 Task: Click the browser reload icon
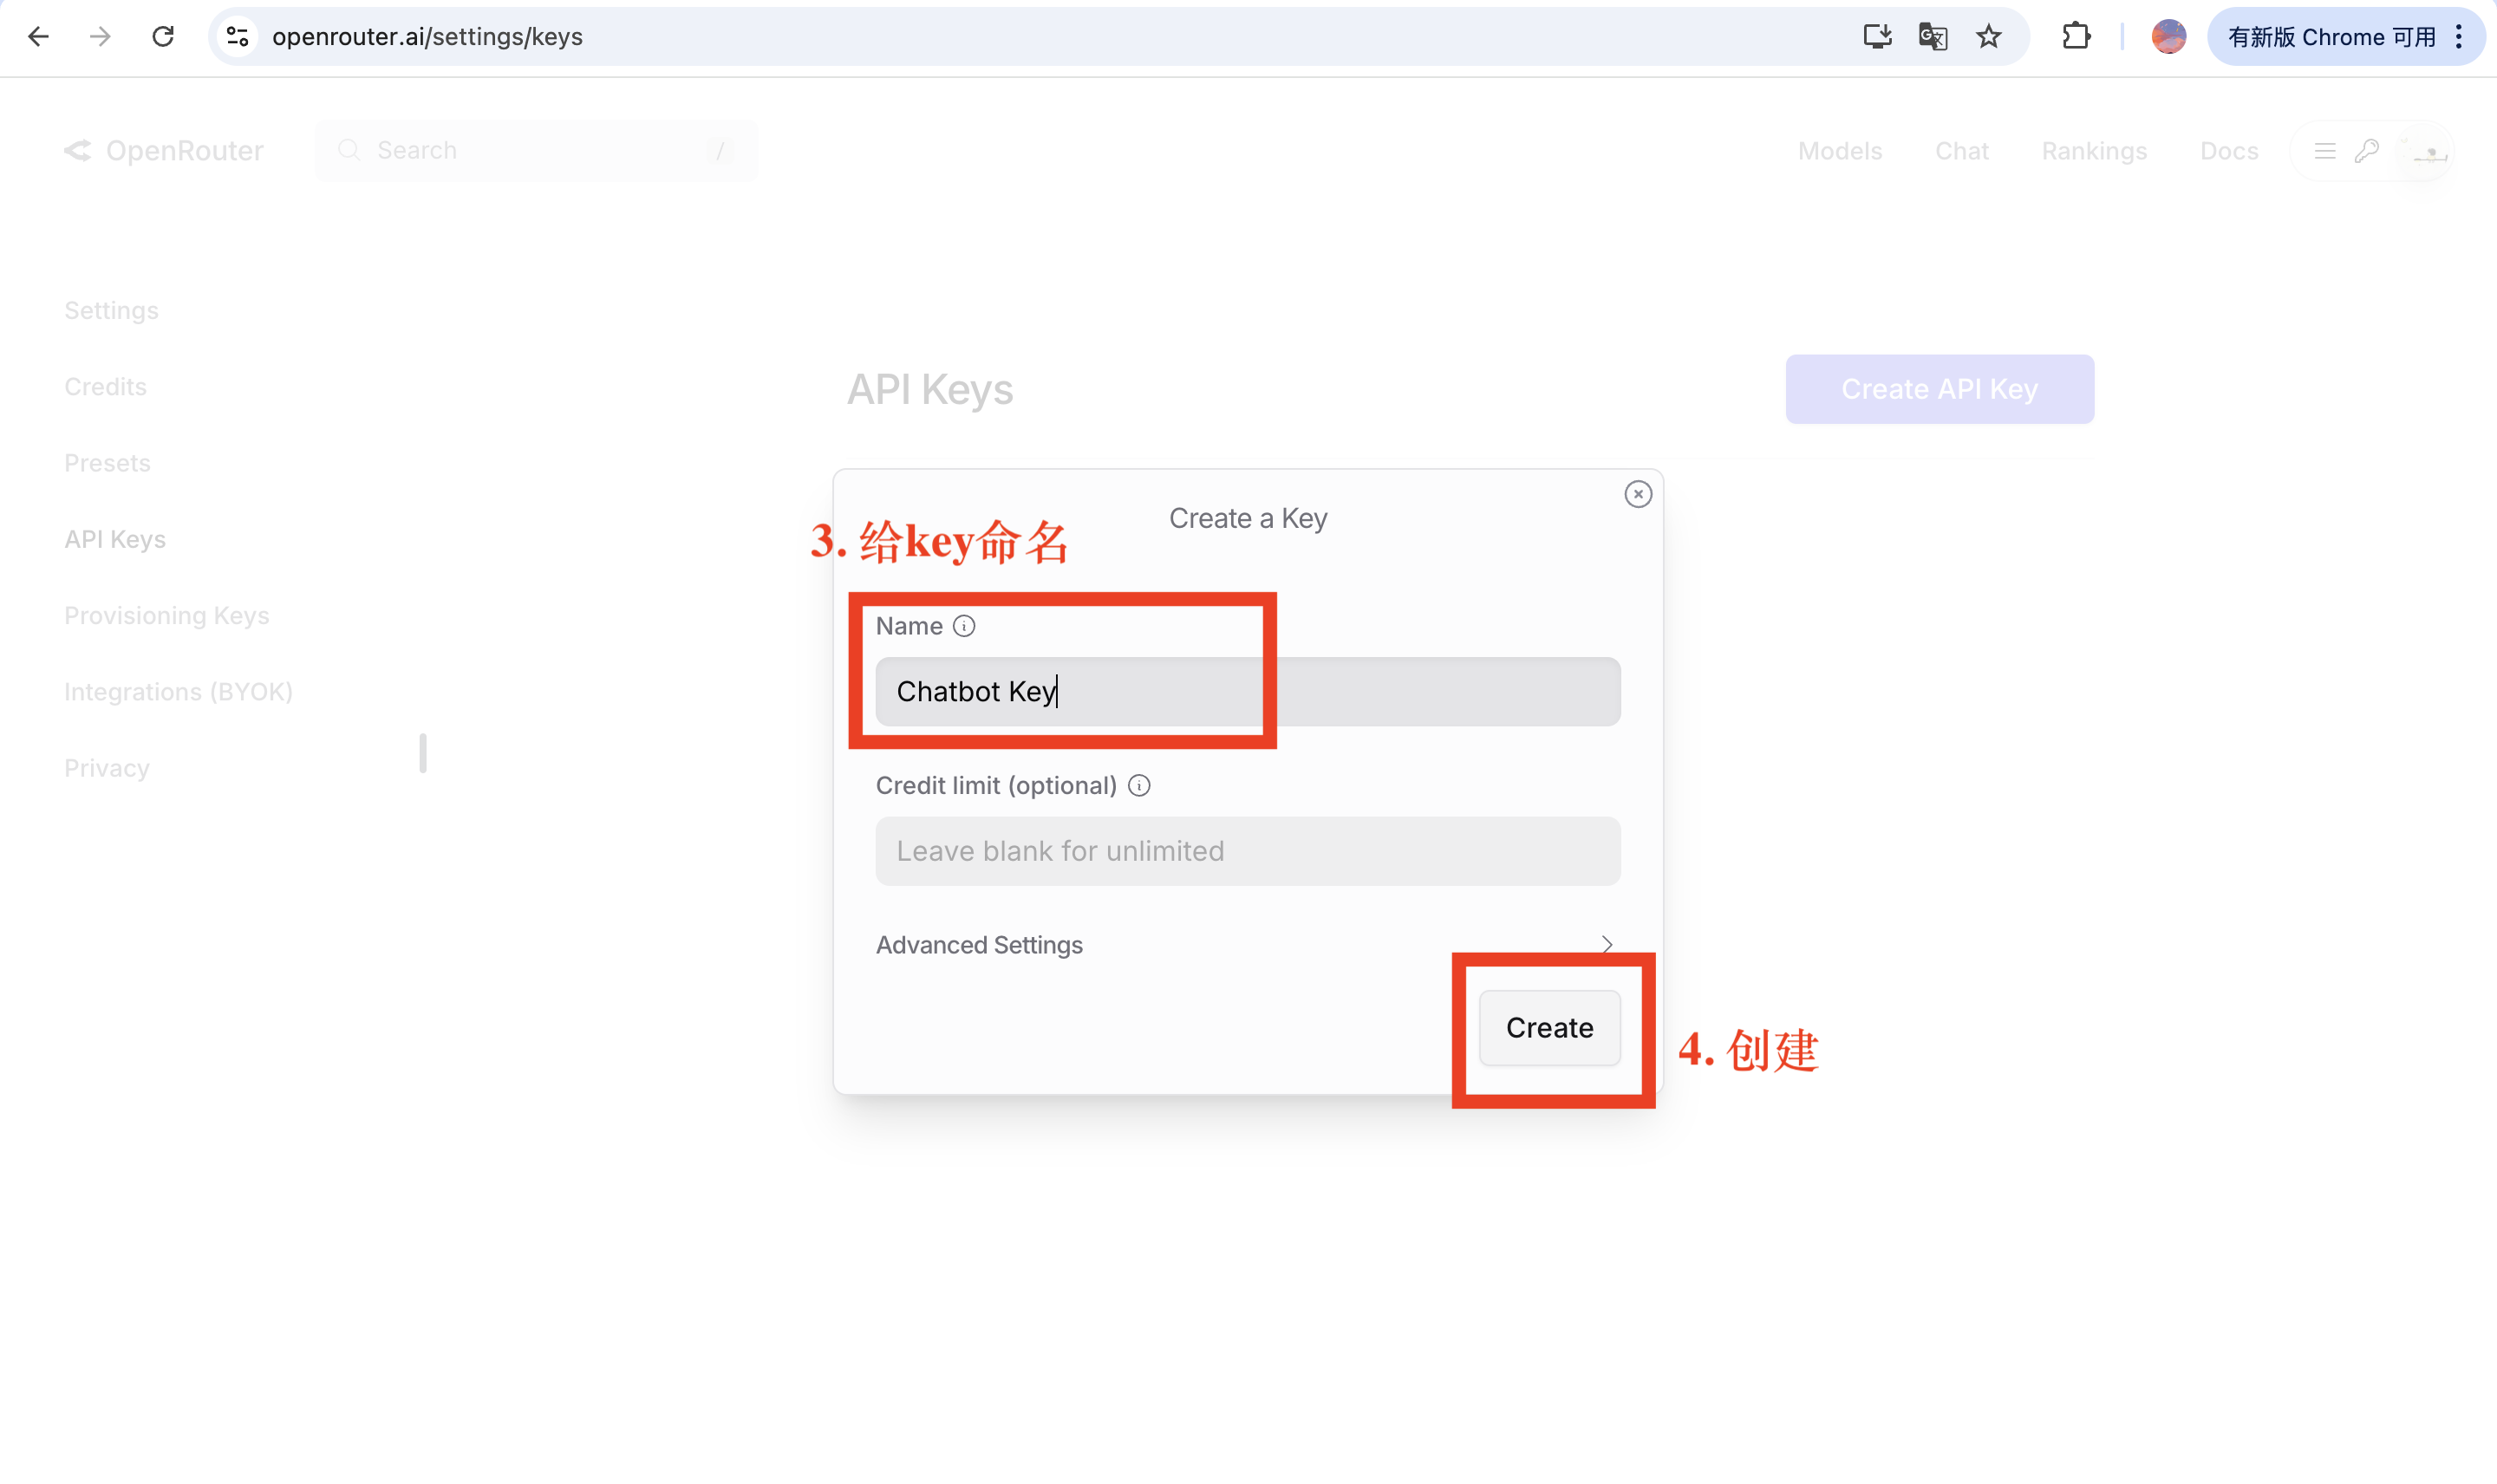[163, 37]
